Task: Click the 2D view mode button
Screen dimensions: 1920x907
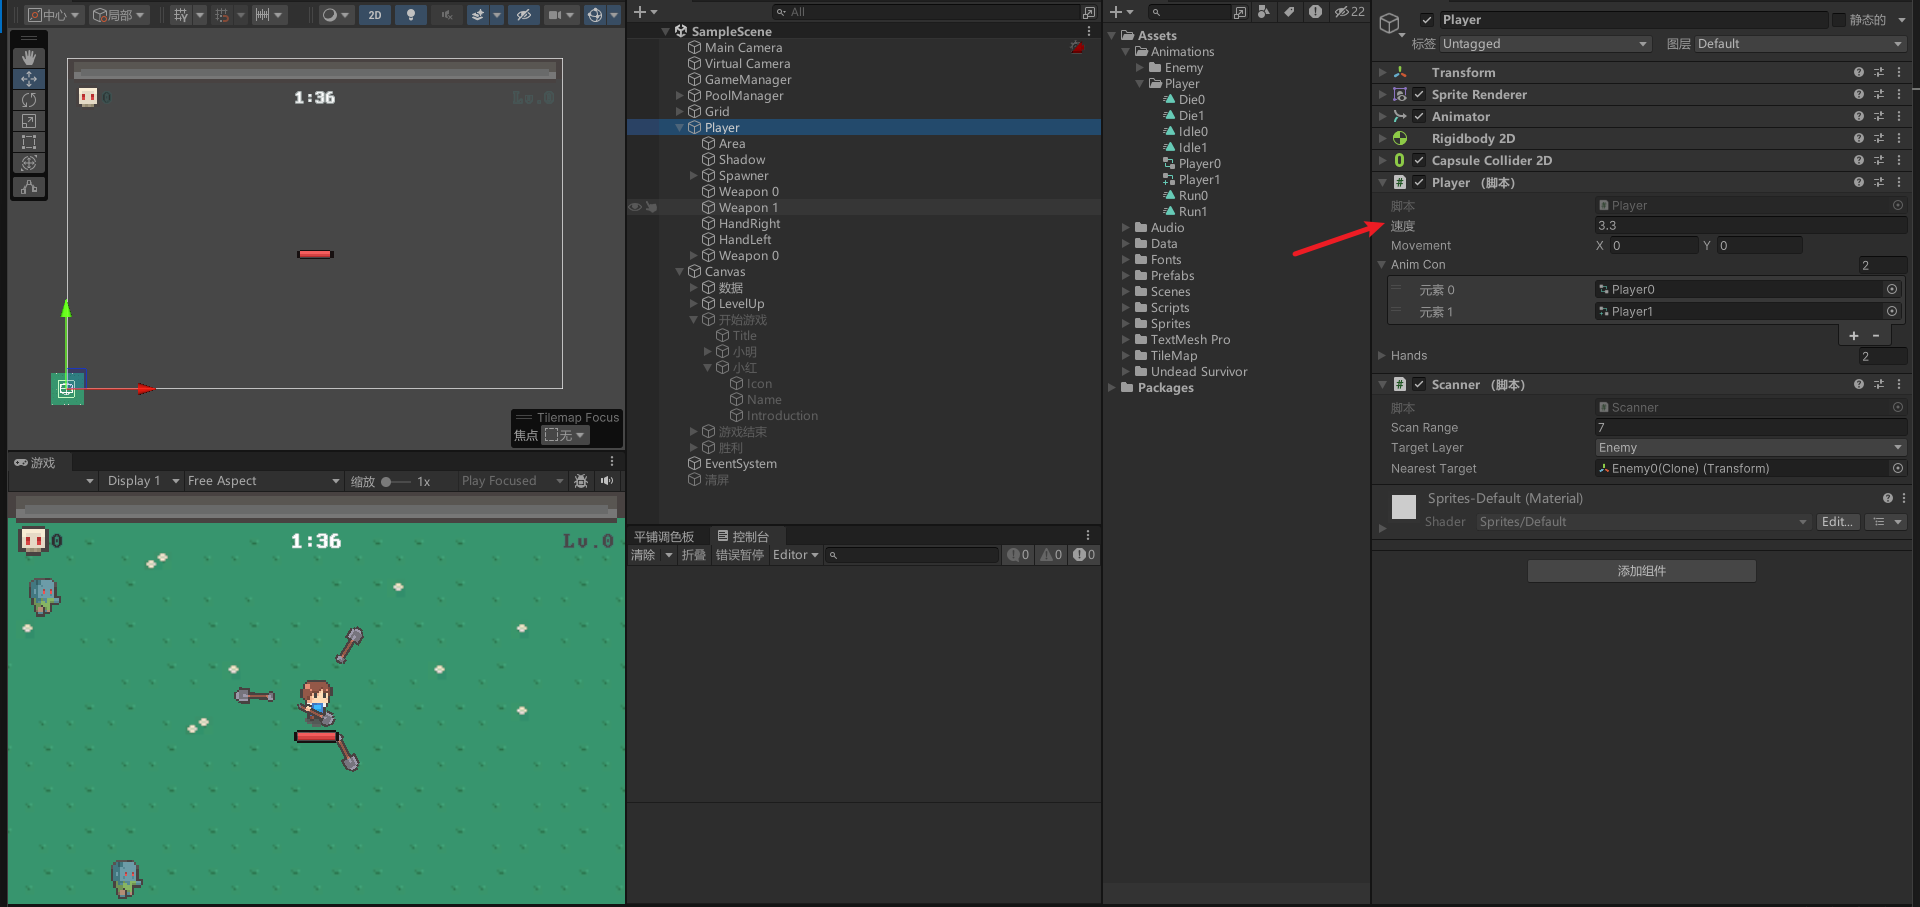Action: tap(375, 15)
